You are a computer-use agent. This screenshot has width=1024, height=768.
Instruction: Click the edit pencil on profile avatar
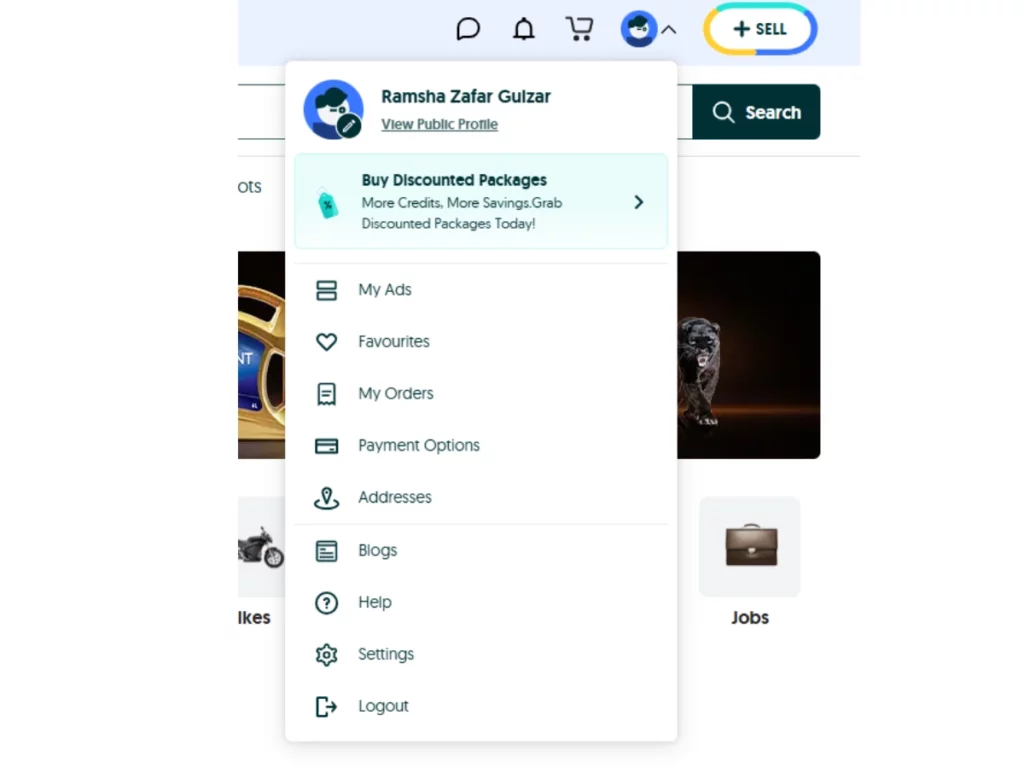[348, 125]
